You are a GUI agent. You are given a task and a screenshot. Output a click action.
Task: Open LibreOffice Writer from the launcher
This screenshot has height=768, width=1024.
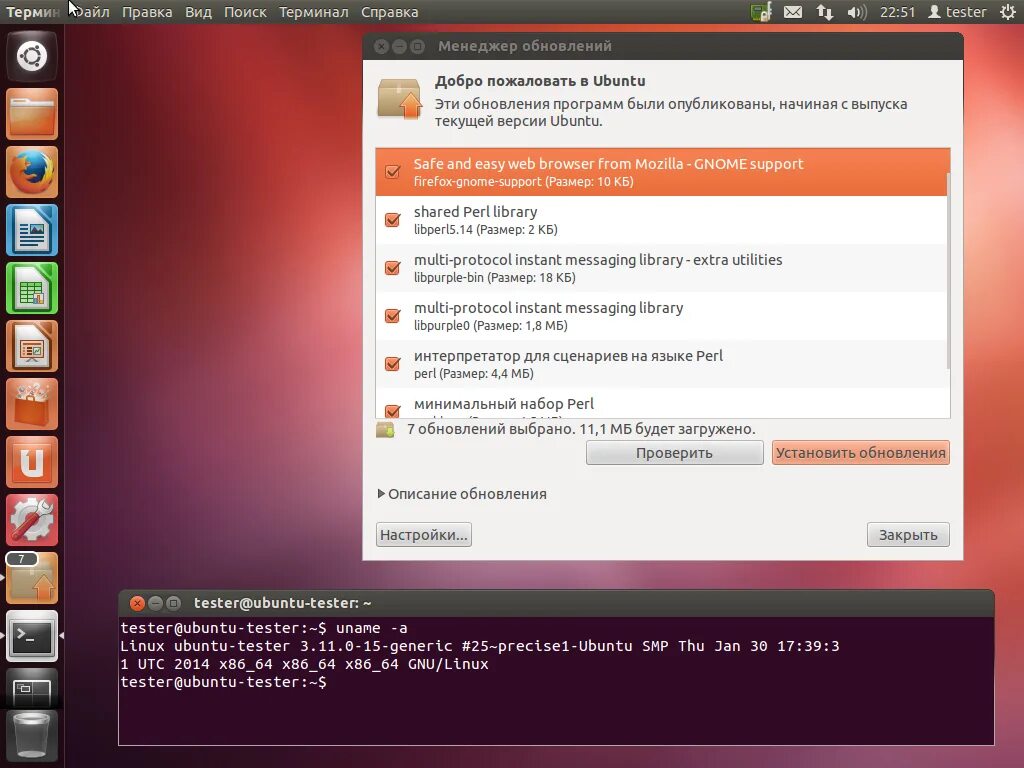[32, 230]
